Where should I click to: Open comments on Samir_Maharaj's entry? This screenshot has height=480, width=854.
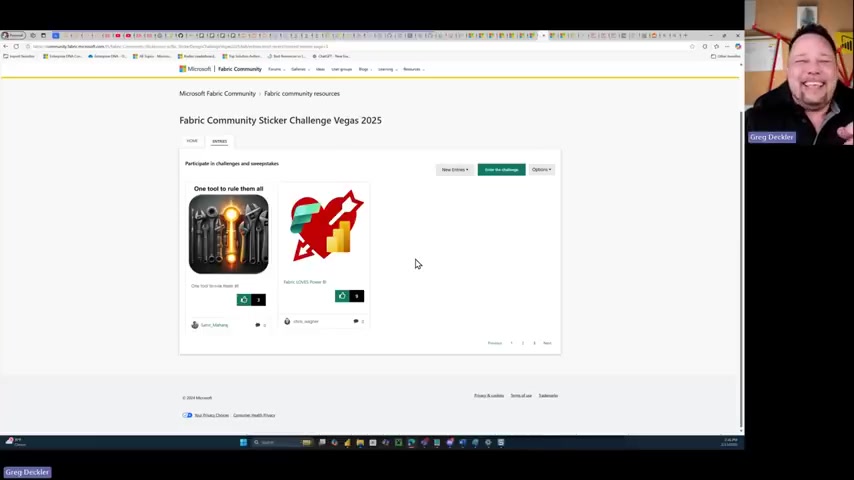[258, 325]
